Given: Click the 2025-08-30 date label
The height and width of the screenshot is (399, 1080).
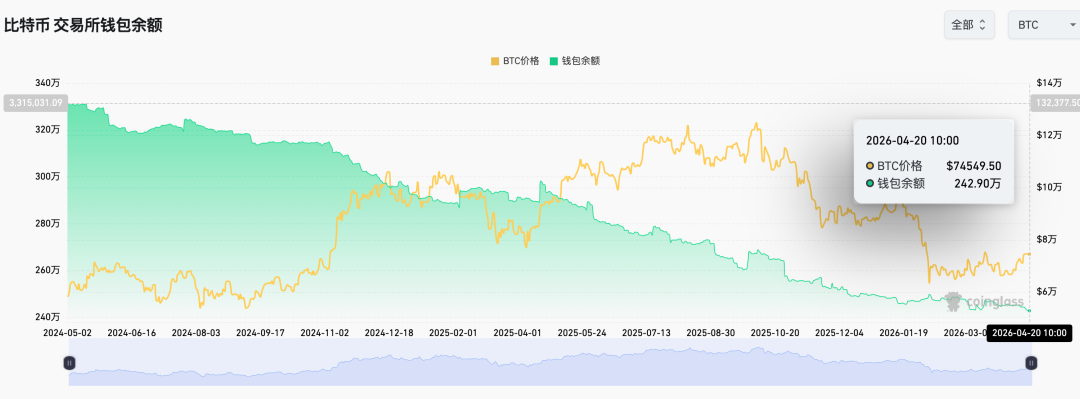Looking at the screenshot, I should [711, 332].
